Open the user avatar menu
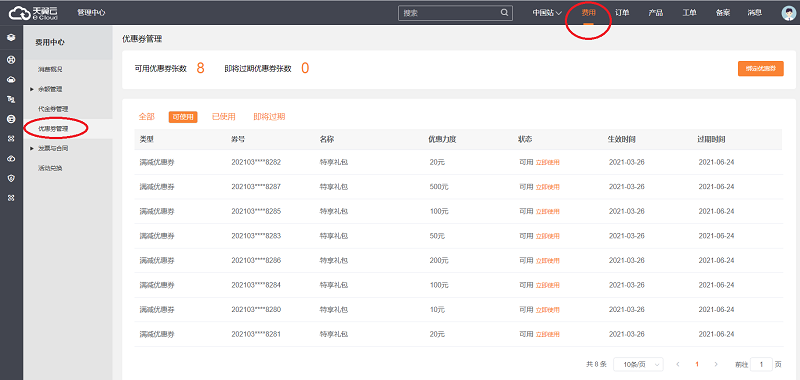This screenshot has width=800, height=380. 788,13
